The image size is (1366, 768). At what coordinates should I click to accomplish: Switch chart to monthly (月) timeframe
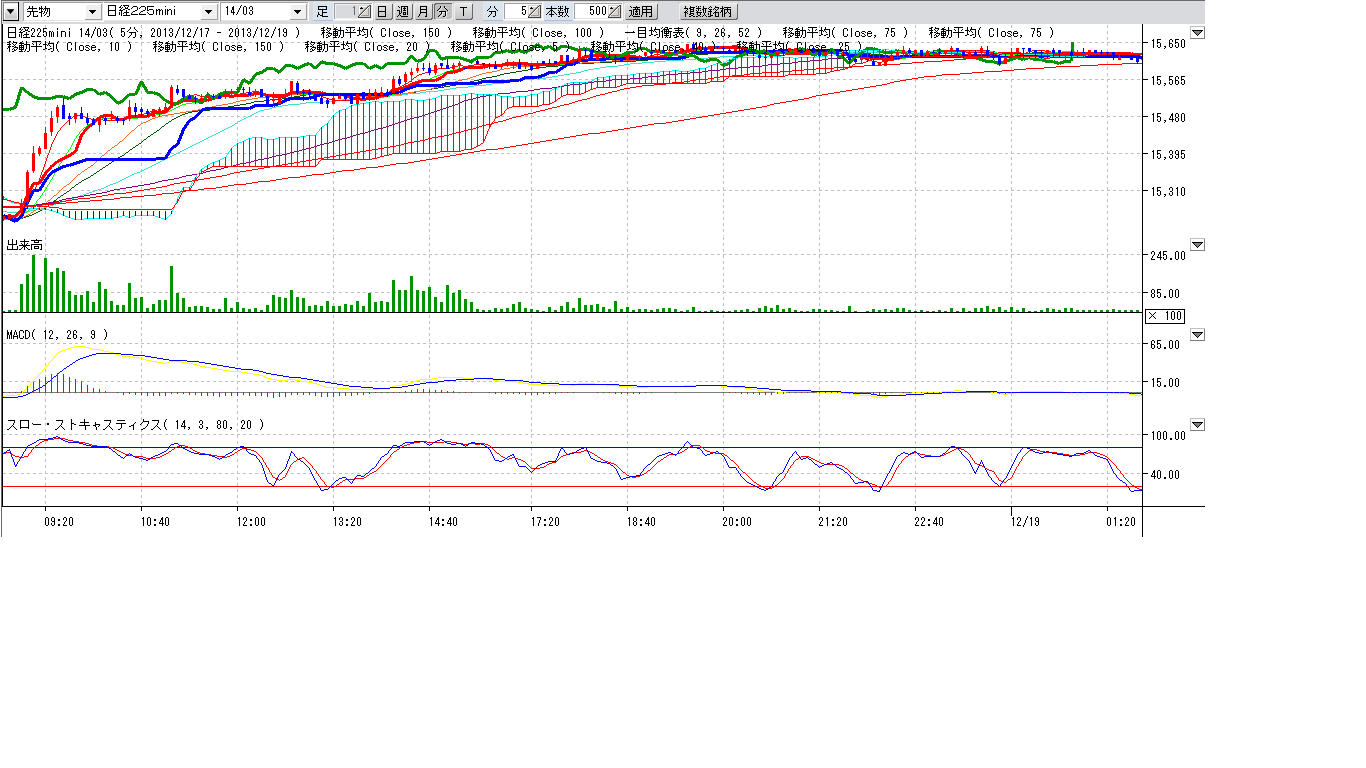pos(423,12)
